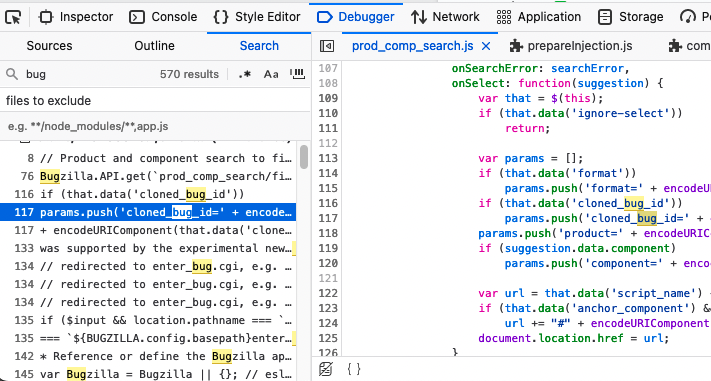Click 'document.location.href = url' code line
This screenshot has height=381, width=711.
pyautogui.click(x=574, y=338)
